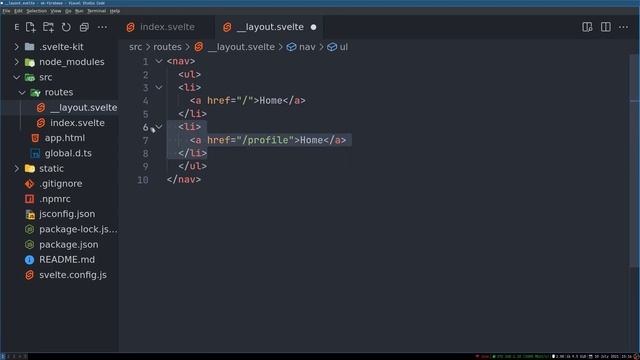This screenshot has height=360, width=640.
Task: Split the editor to the right
Action: 606,27
